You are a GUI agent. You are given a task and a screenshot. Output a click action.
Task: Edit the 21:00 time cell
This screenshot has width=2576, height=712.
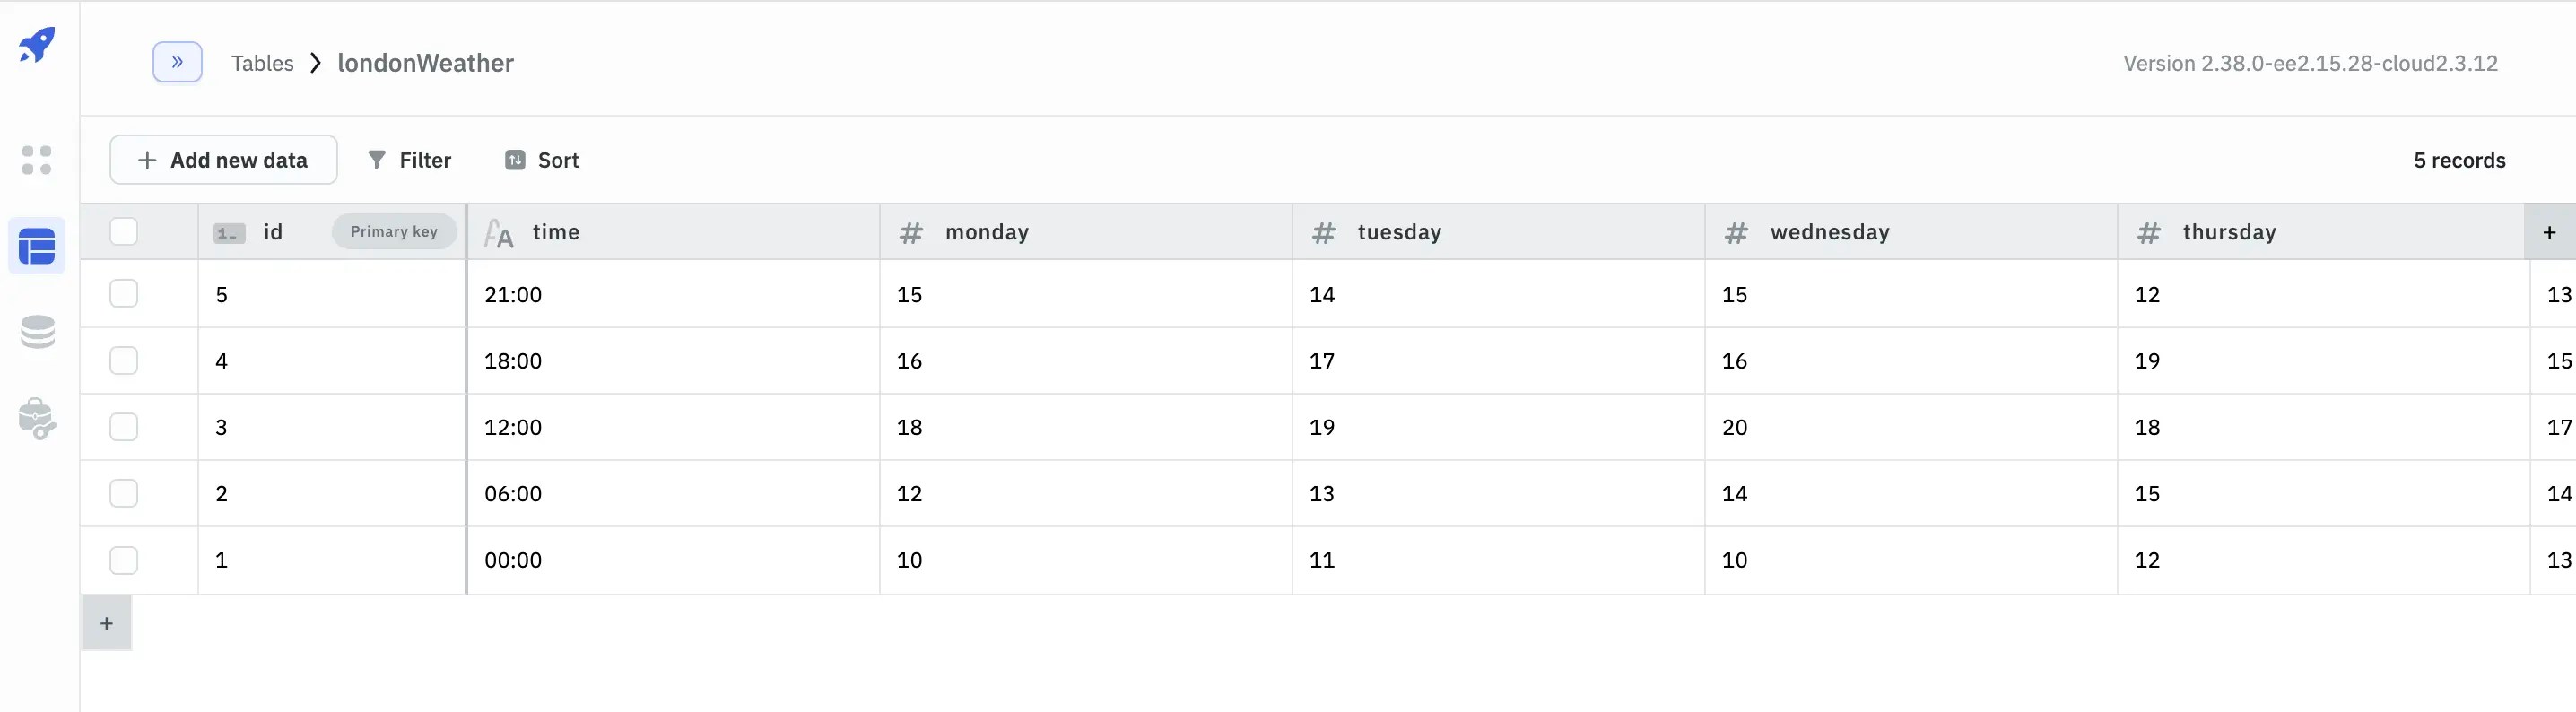[513, 294]
